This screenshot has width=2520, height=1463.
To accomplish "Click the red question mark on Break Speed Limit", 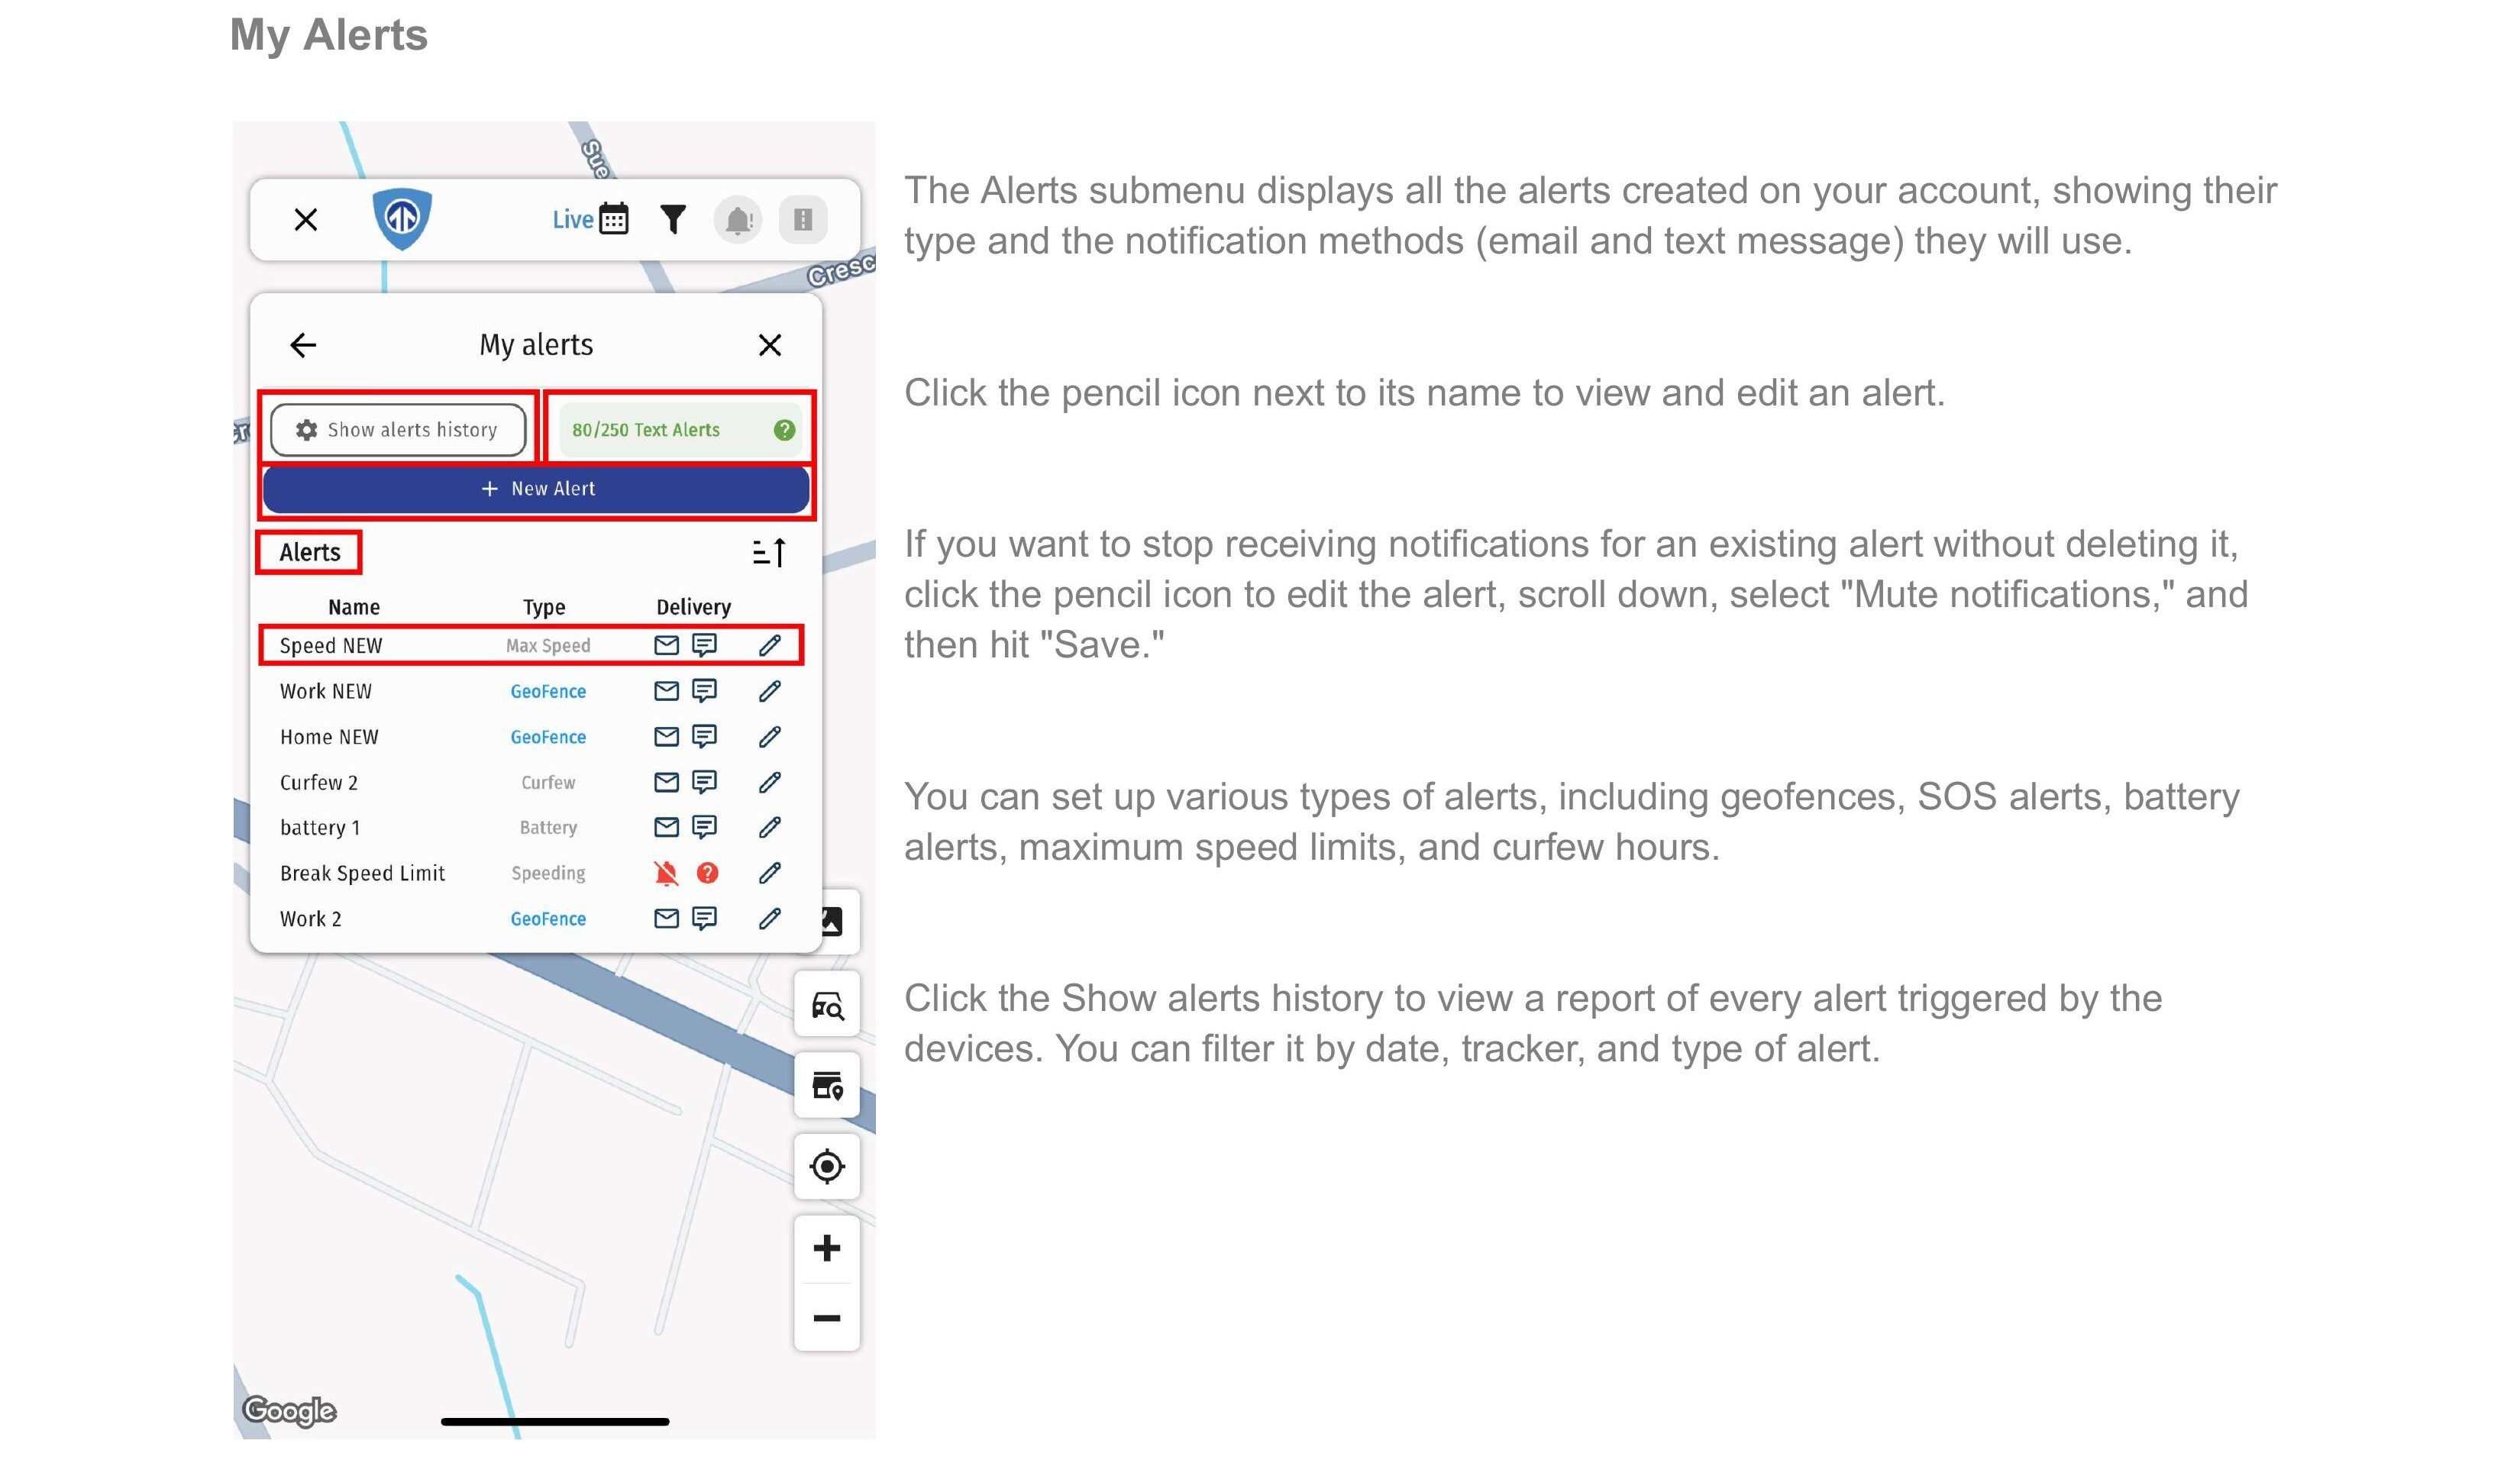I will [707, 873].
